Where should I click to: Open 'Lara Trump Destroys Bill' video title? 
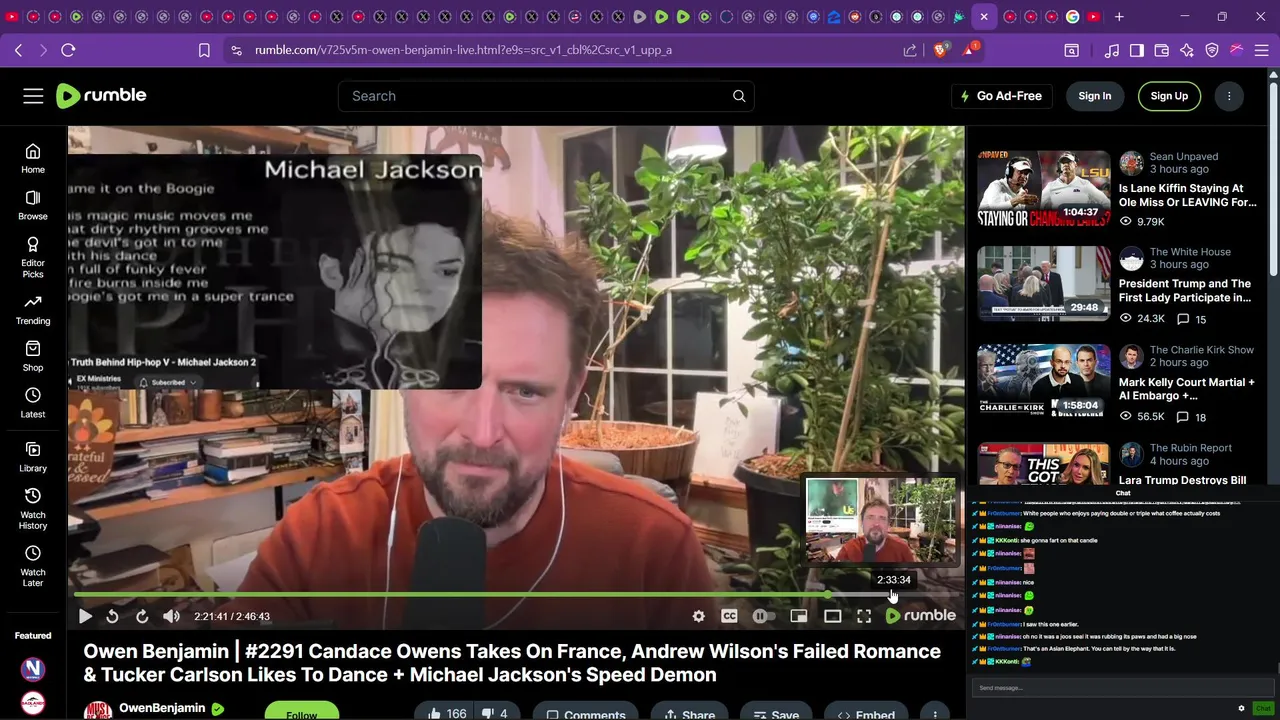[x=1182, y=480]
